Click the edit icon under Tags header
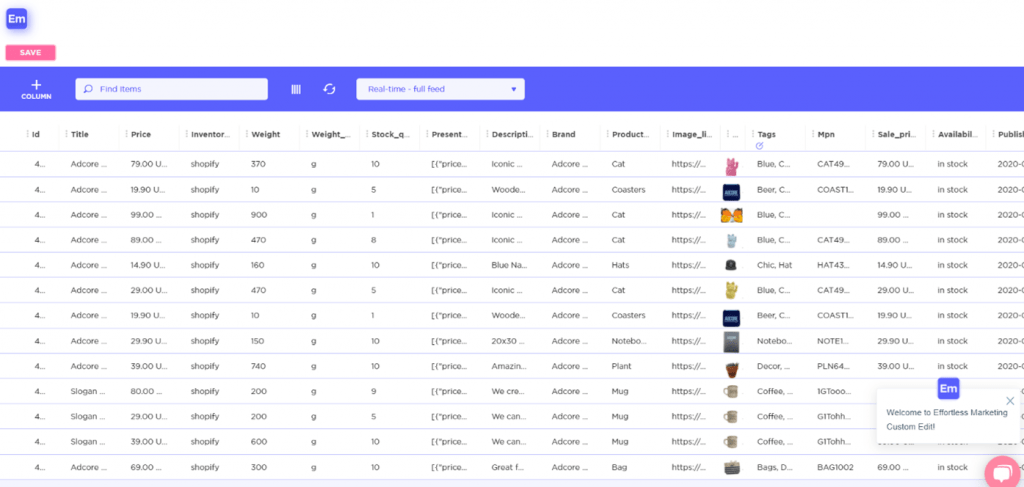This screenshot has width=1024, height=487. (760, 146)
